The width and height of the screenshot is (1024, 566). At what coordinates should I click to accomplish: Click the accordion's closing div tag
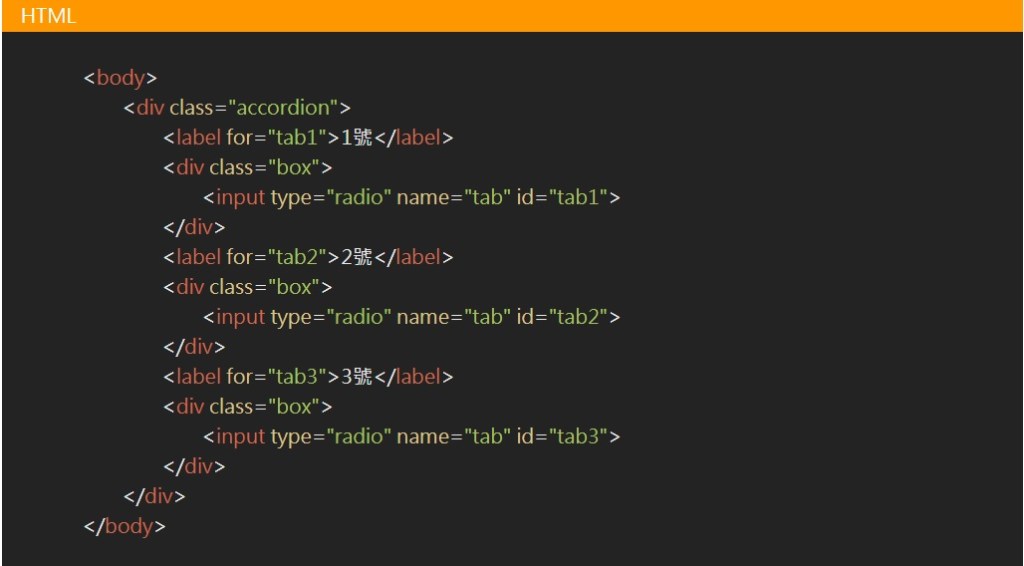155,497
